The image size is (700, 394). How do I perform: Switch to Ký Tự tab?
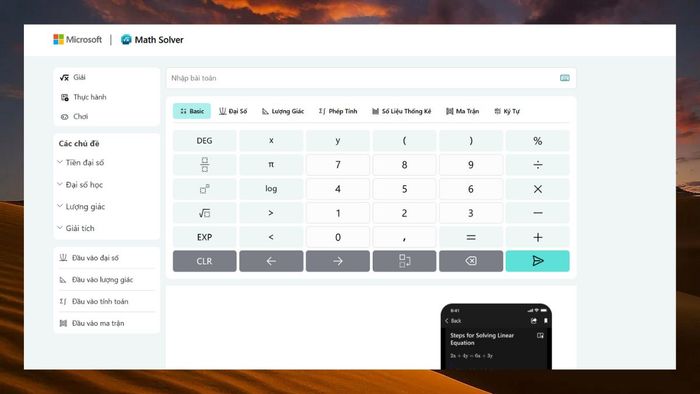tap(507, 111)
